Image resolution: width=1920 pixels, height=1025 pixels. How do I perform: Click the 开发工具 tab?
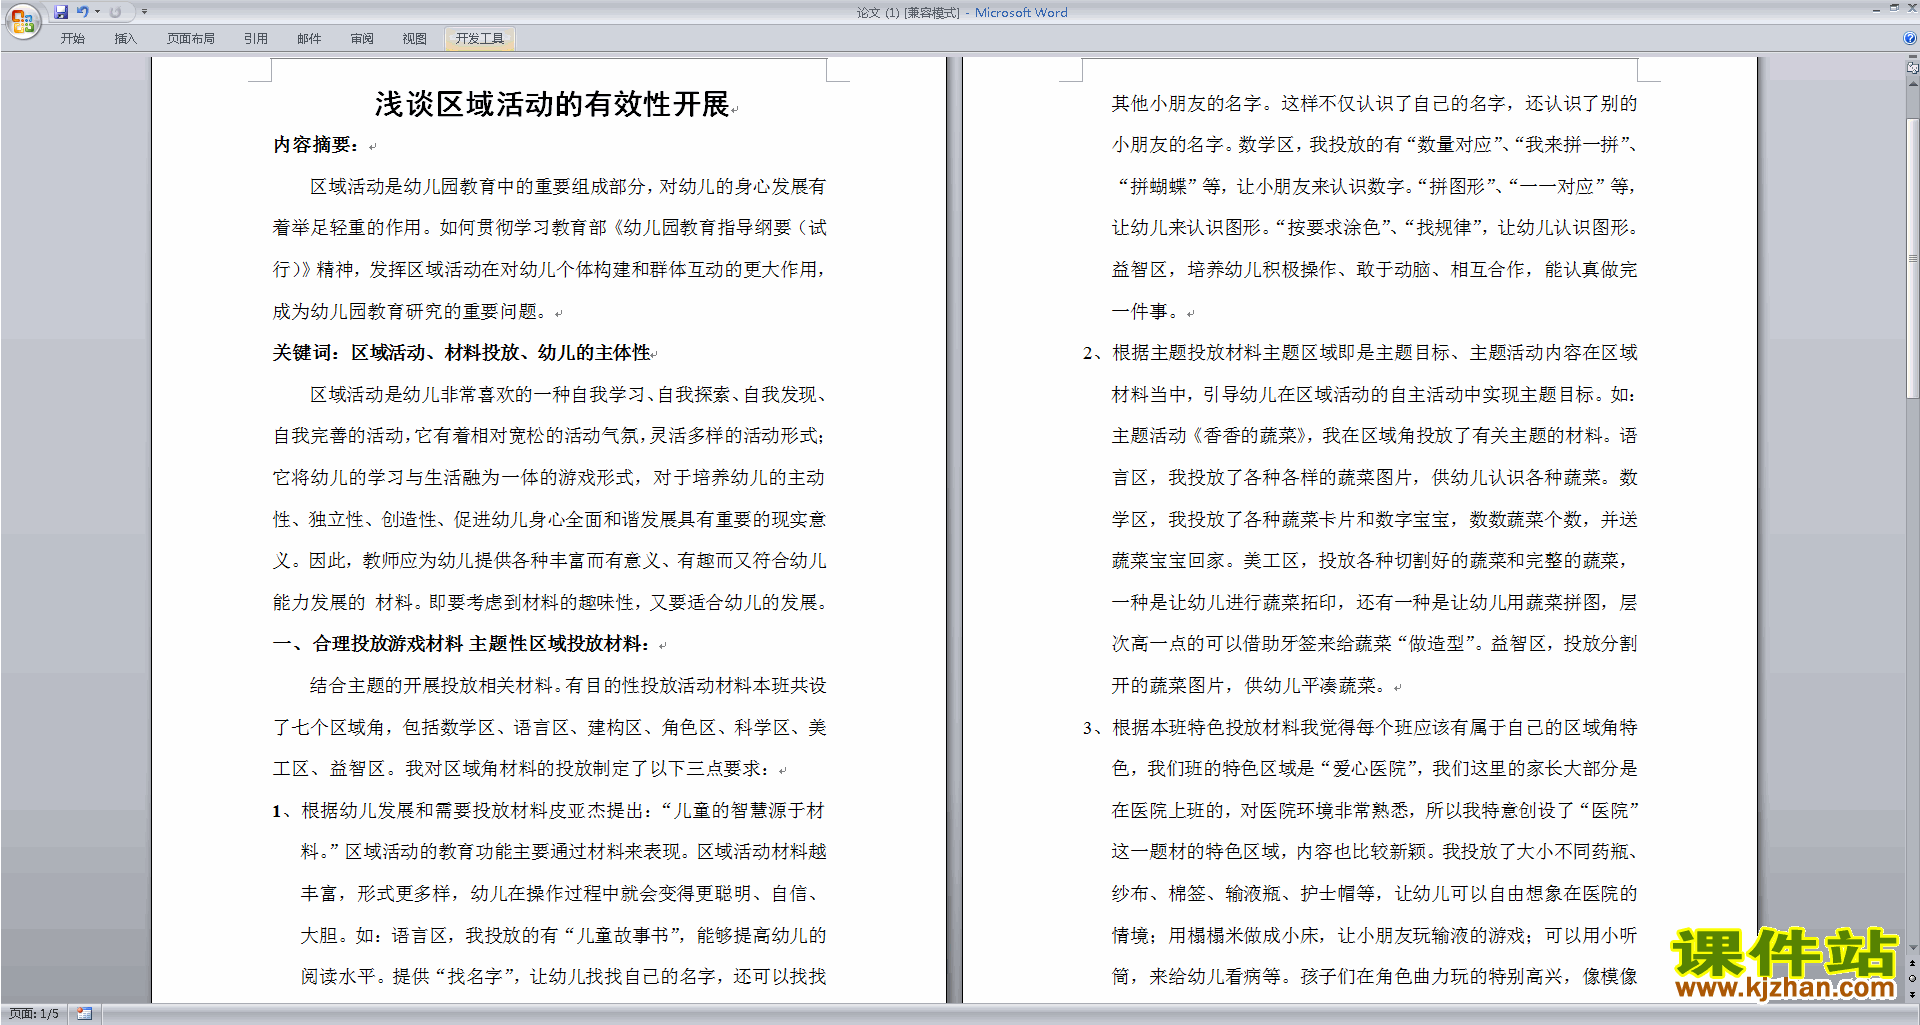point(480,39)
